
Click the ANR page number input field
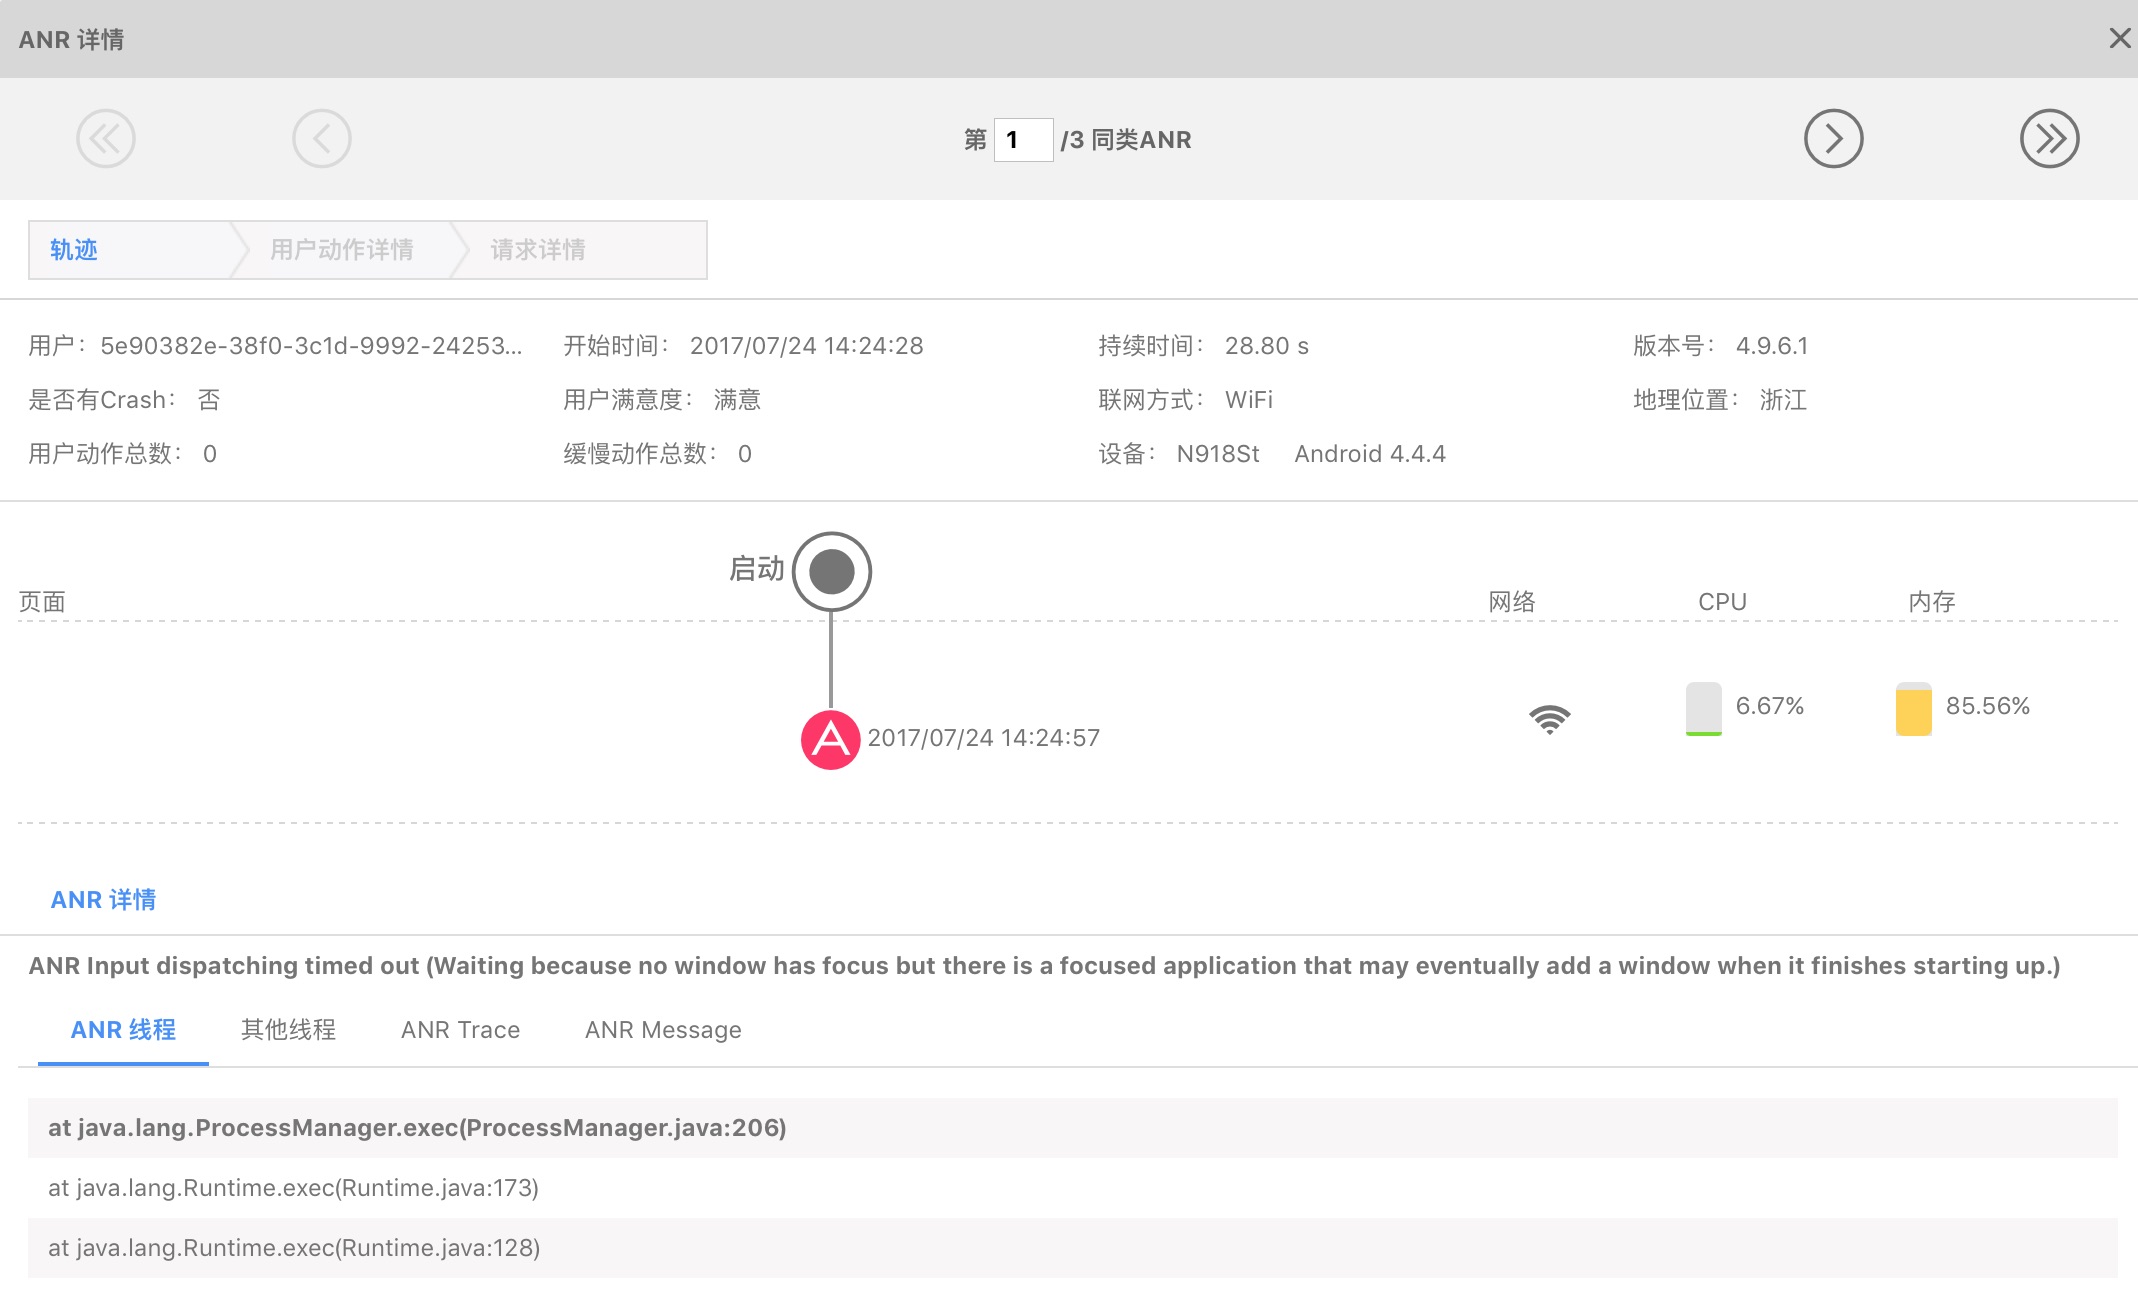coord(1023,140)
